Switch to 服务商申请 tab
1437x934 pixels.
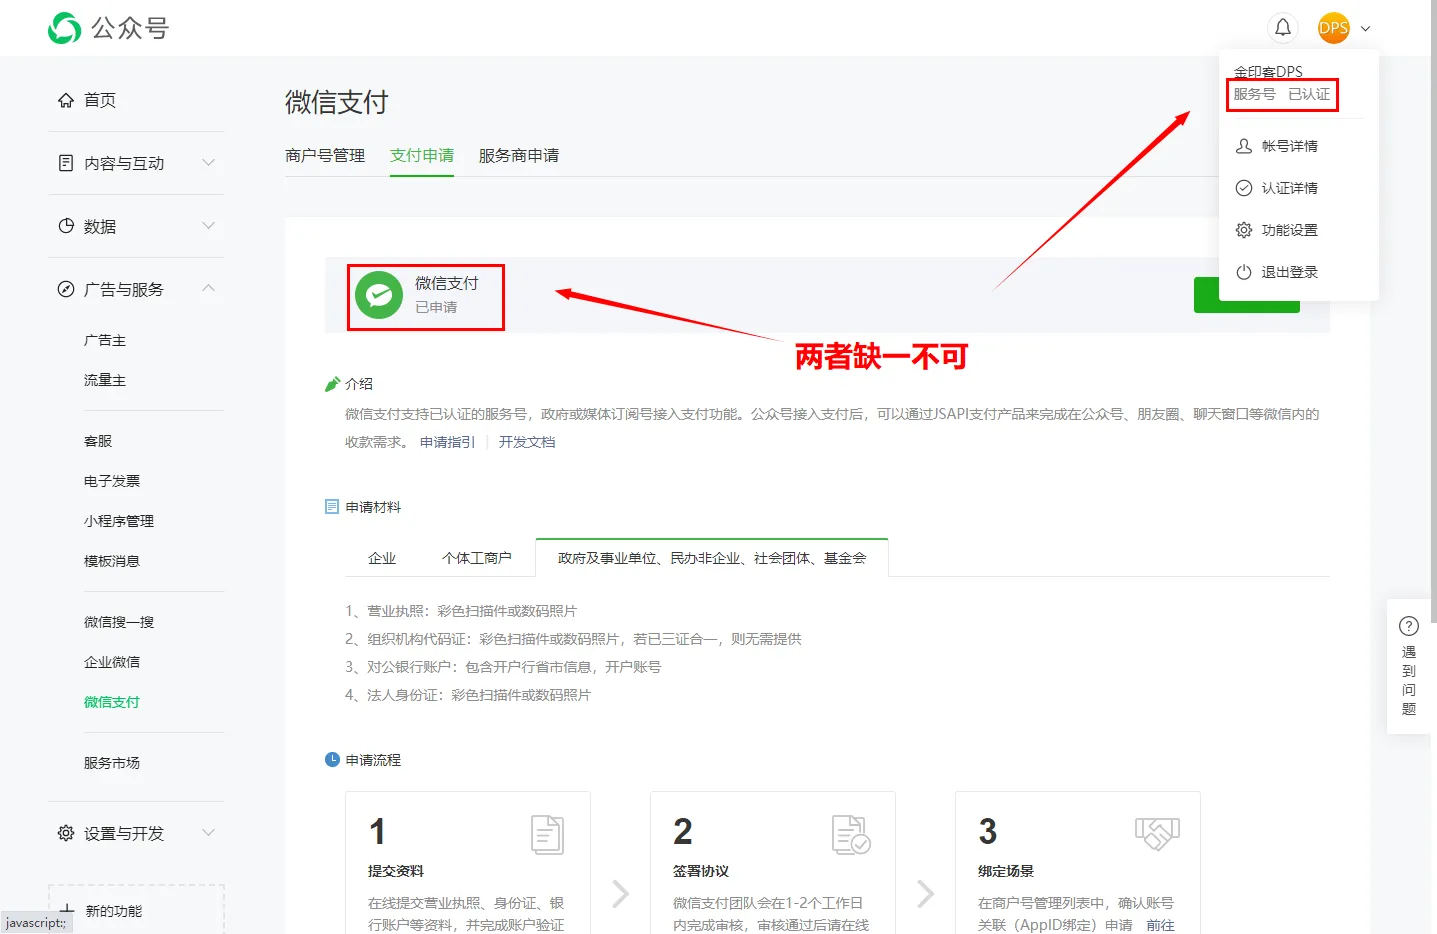pos(519,156)
